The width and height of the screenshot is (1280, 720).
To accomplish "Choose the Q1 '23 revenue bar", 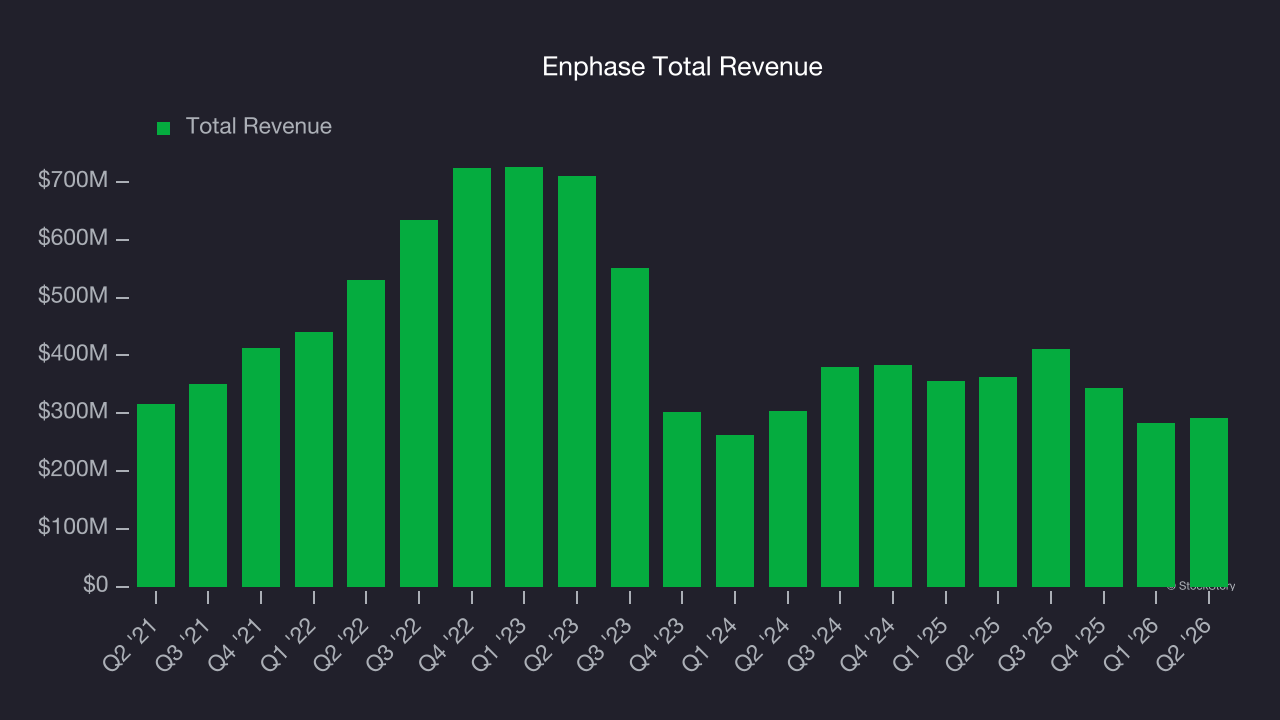I will pyautogui.click(x=524, y=377).
